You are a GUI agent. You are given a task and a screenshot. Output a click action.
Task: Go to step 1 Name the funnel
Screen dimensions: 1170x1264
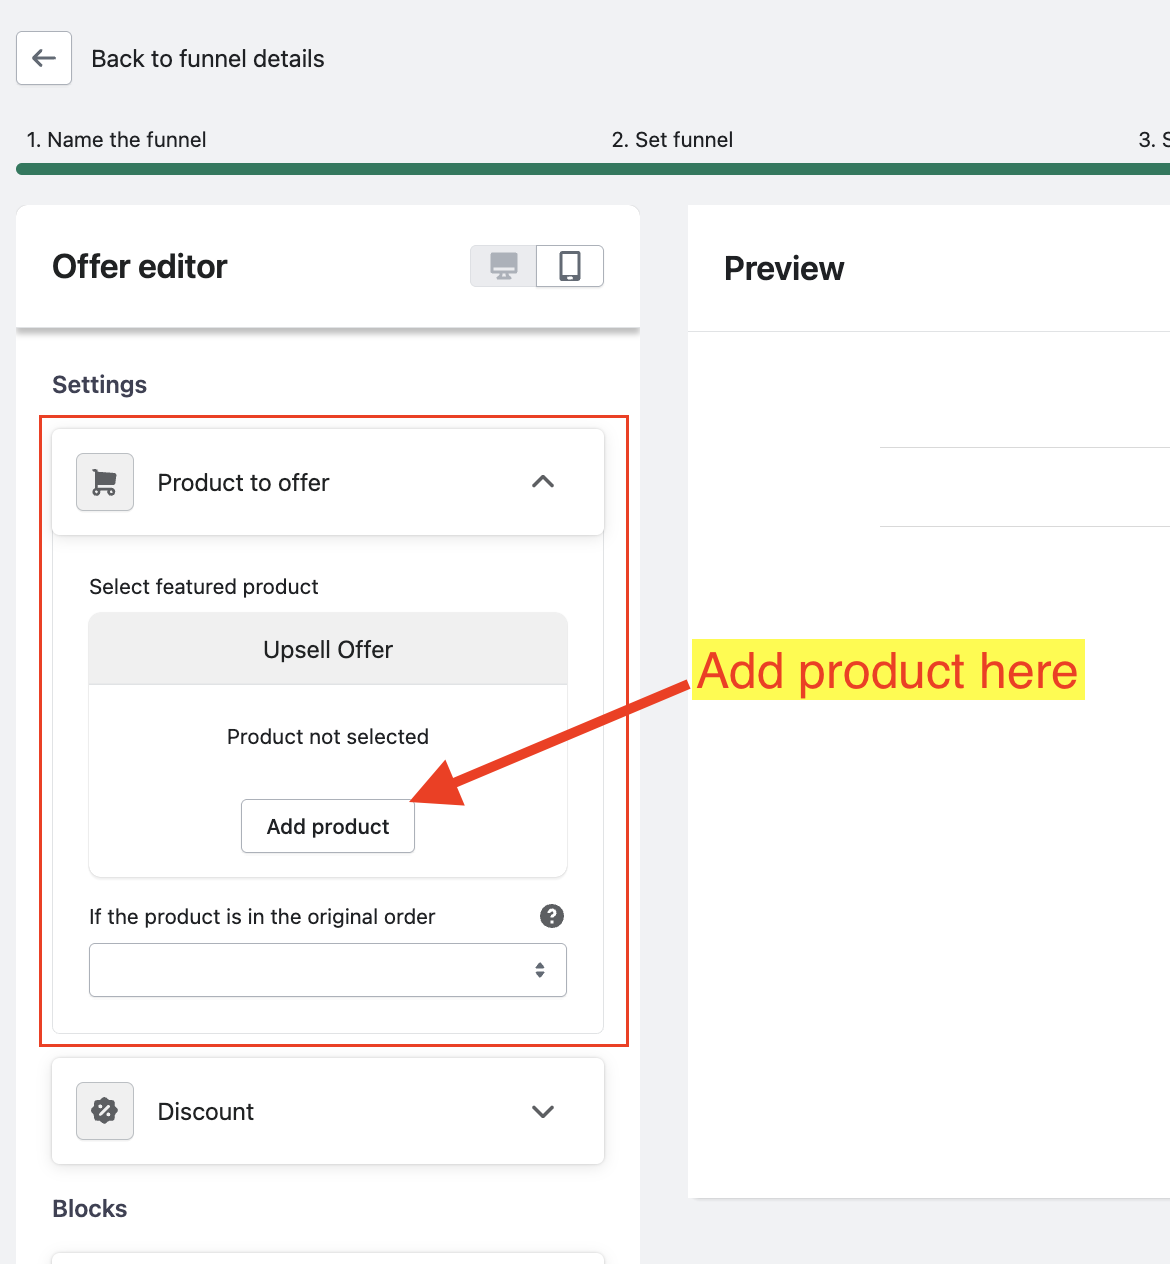point(116,140)
